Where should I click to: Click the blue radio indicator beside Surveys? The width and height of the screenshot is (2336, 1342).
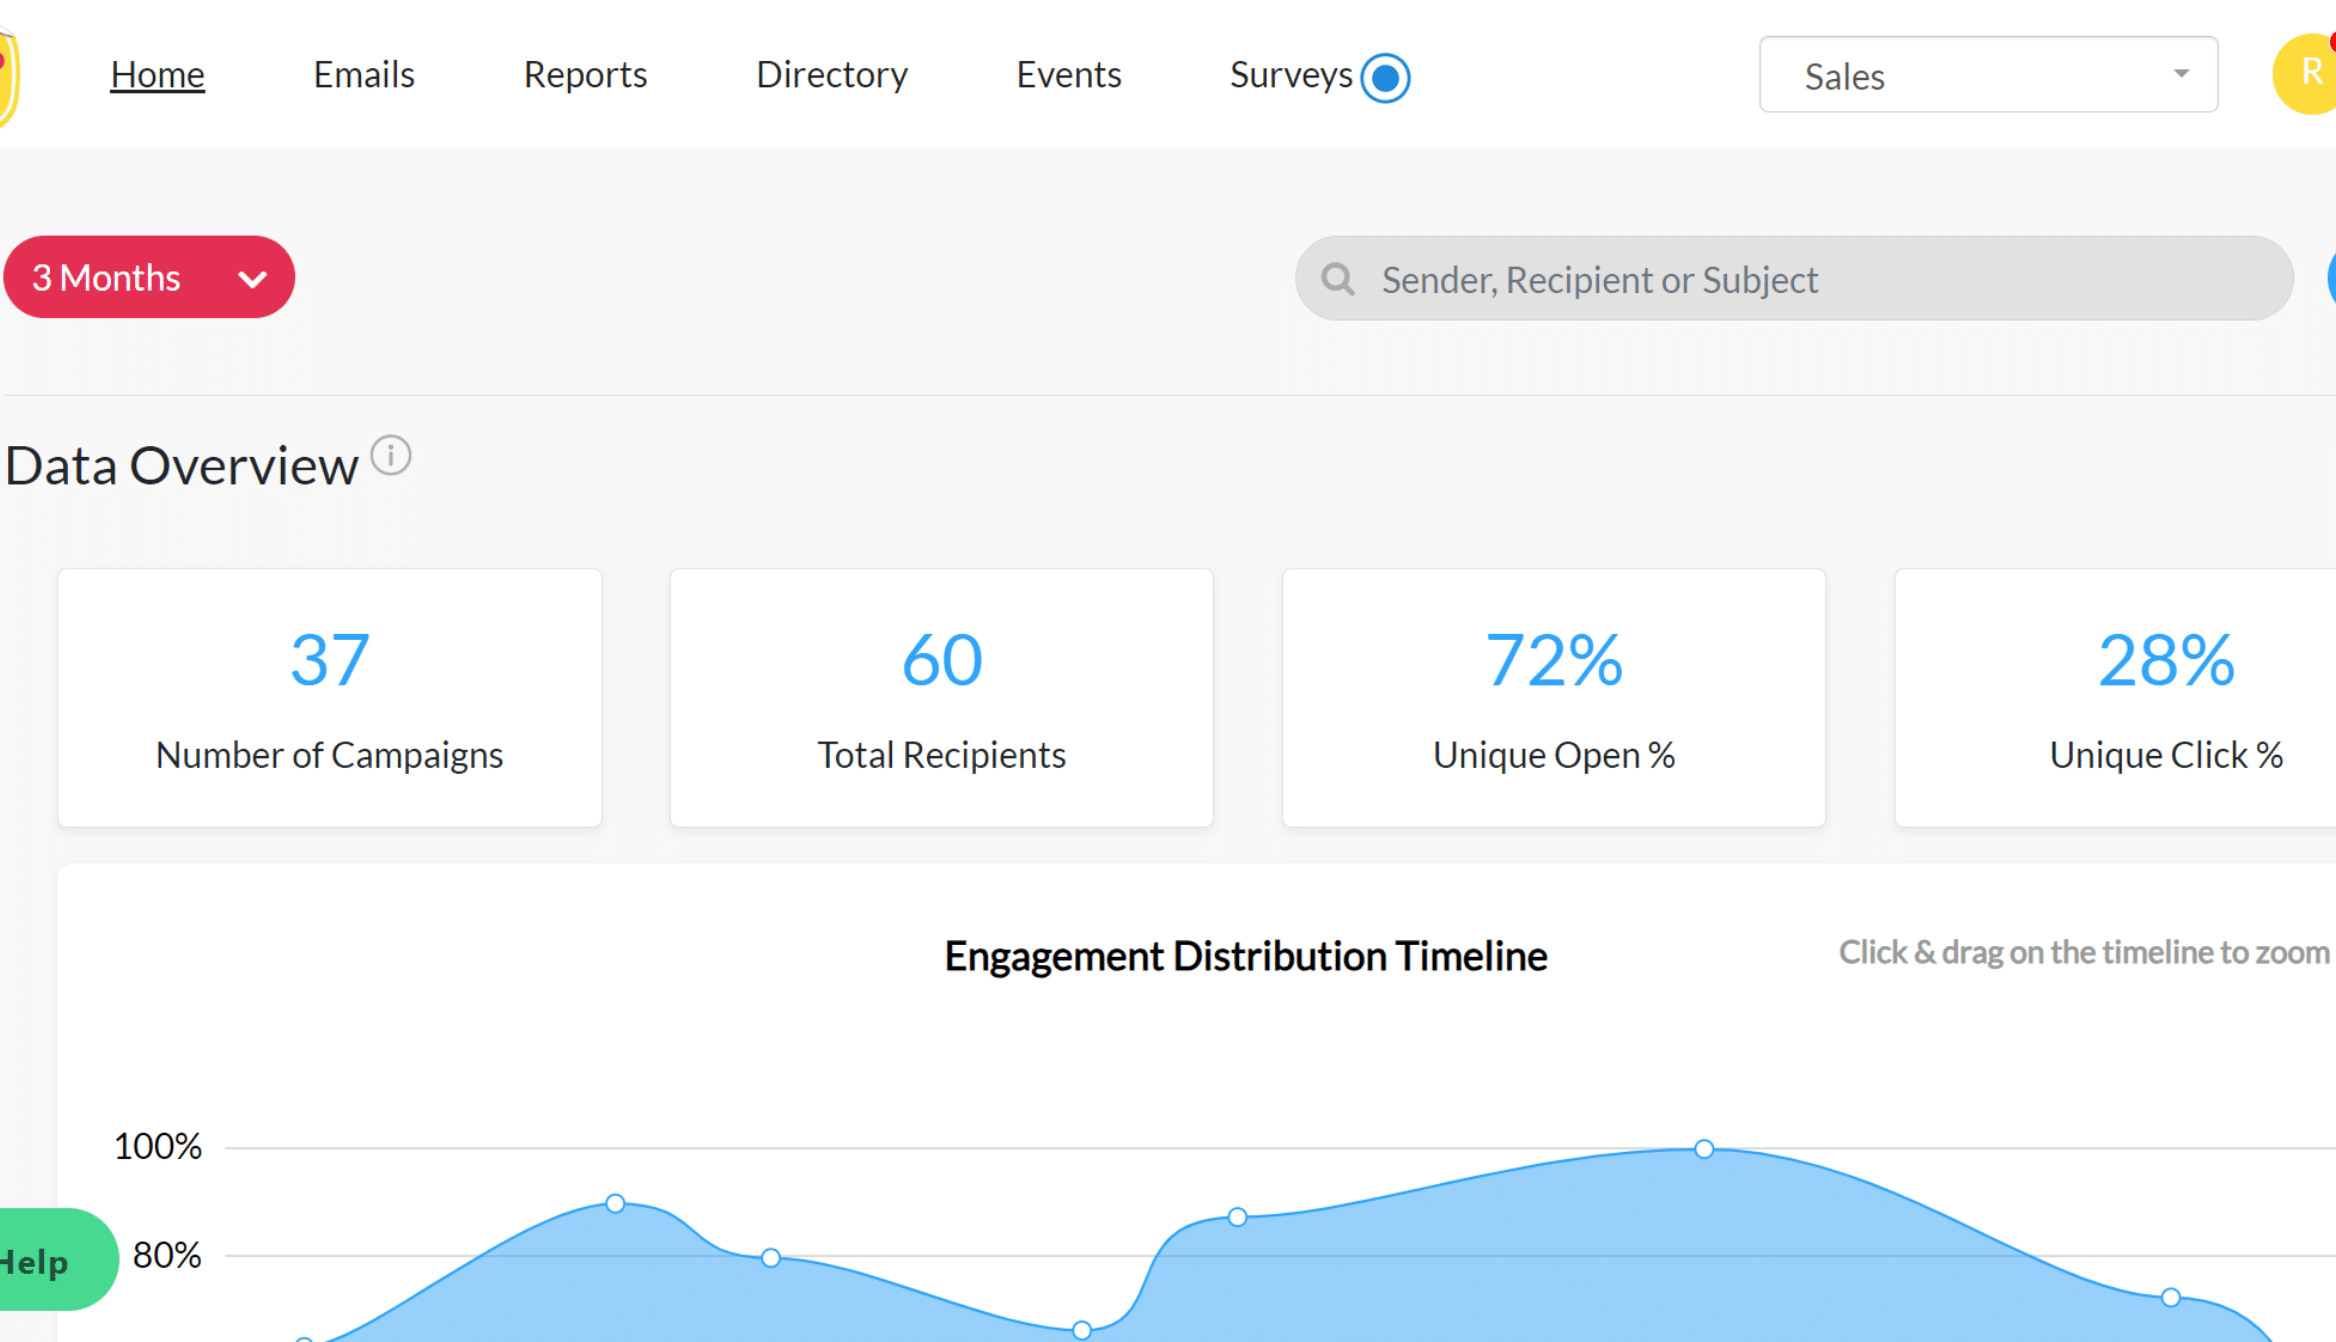pos(1385,77)
